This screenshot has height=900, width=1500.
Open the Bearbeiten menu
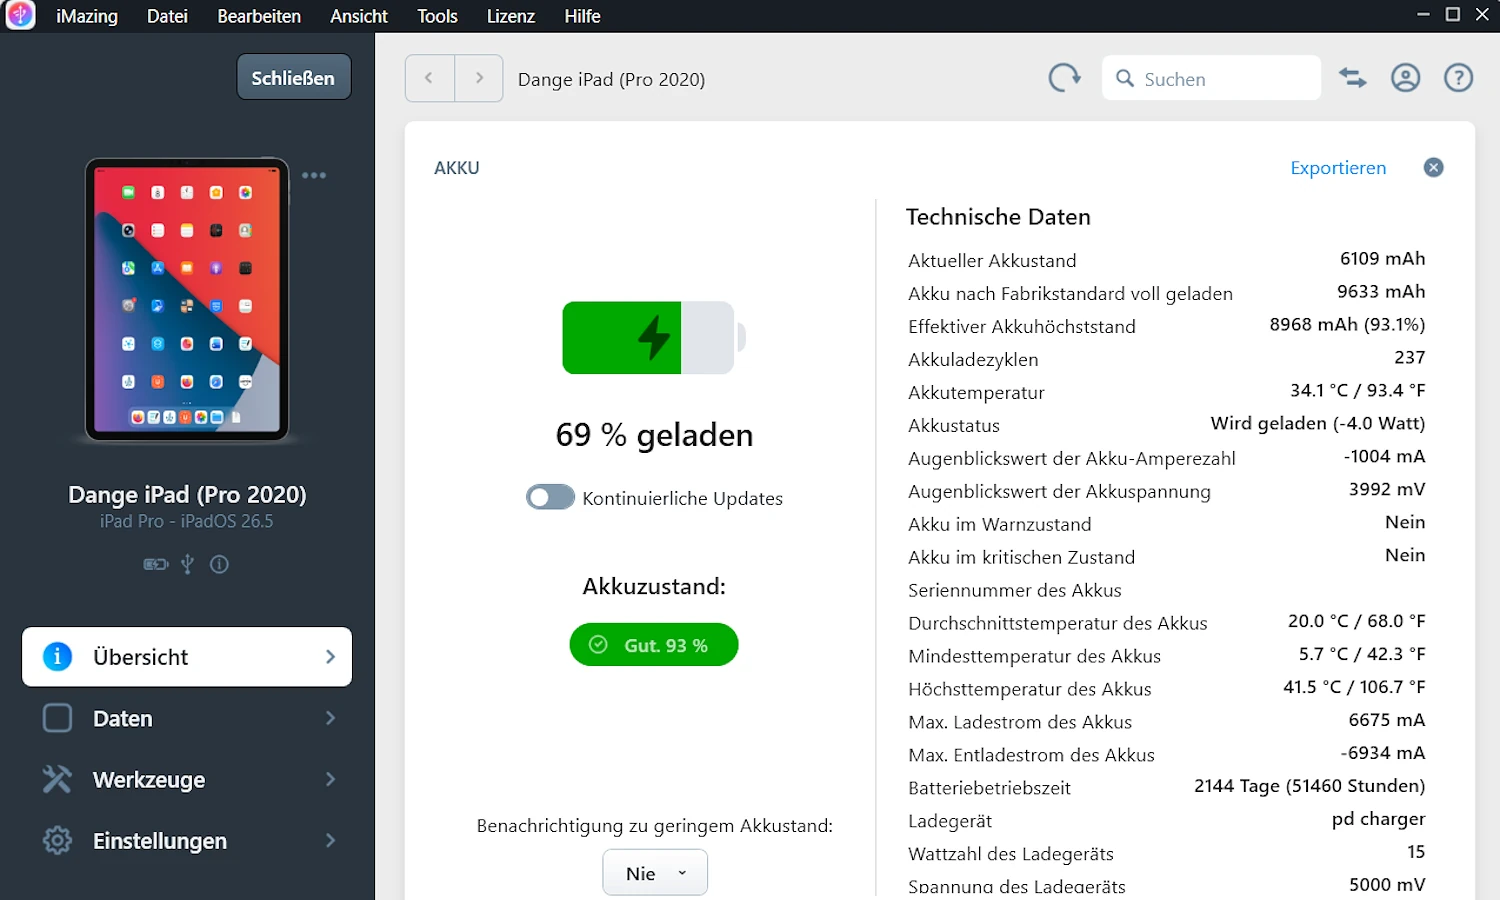259,16
